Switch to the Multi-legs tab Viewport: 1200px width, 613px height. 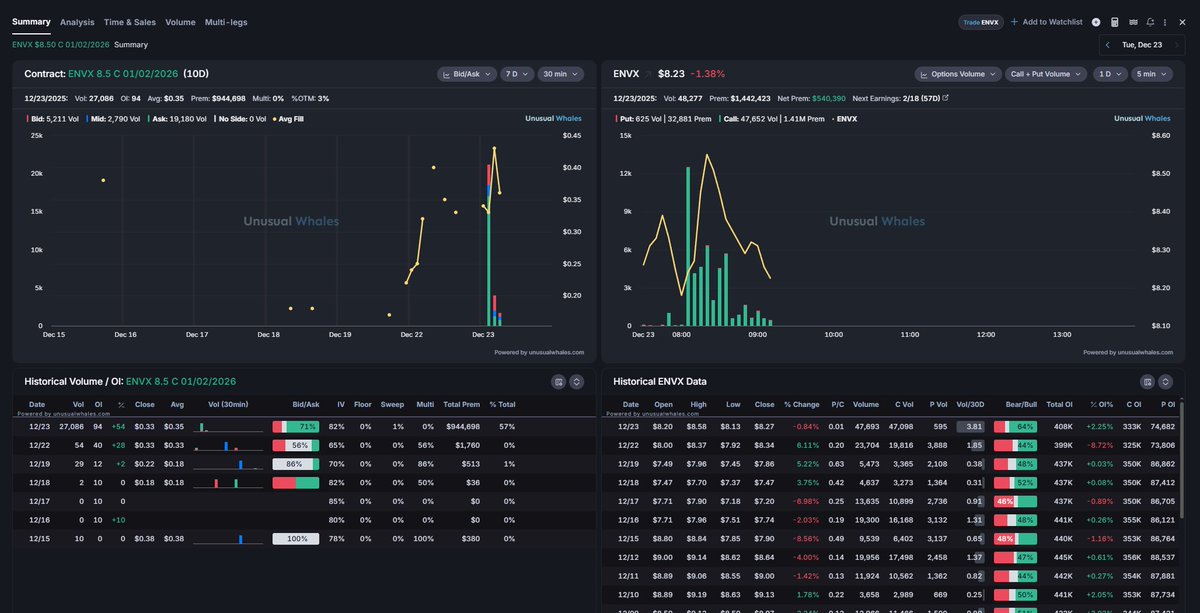point(226,22)
